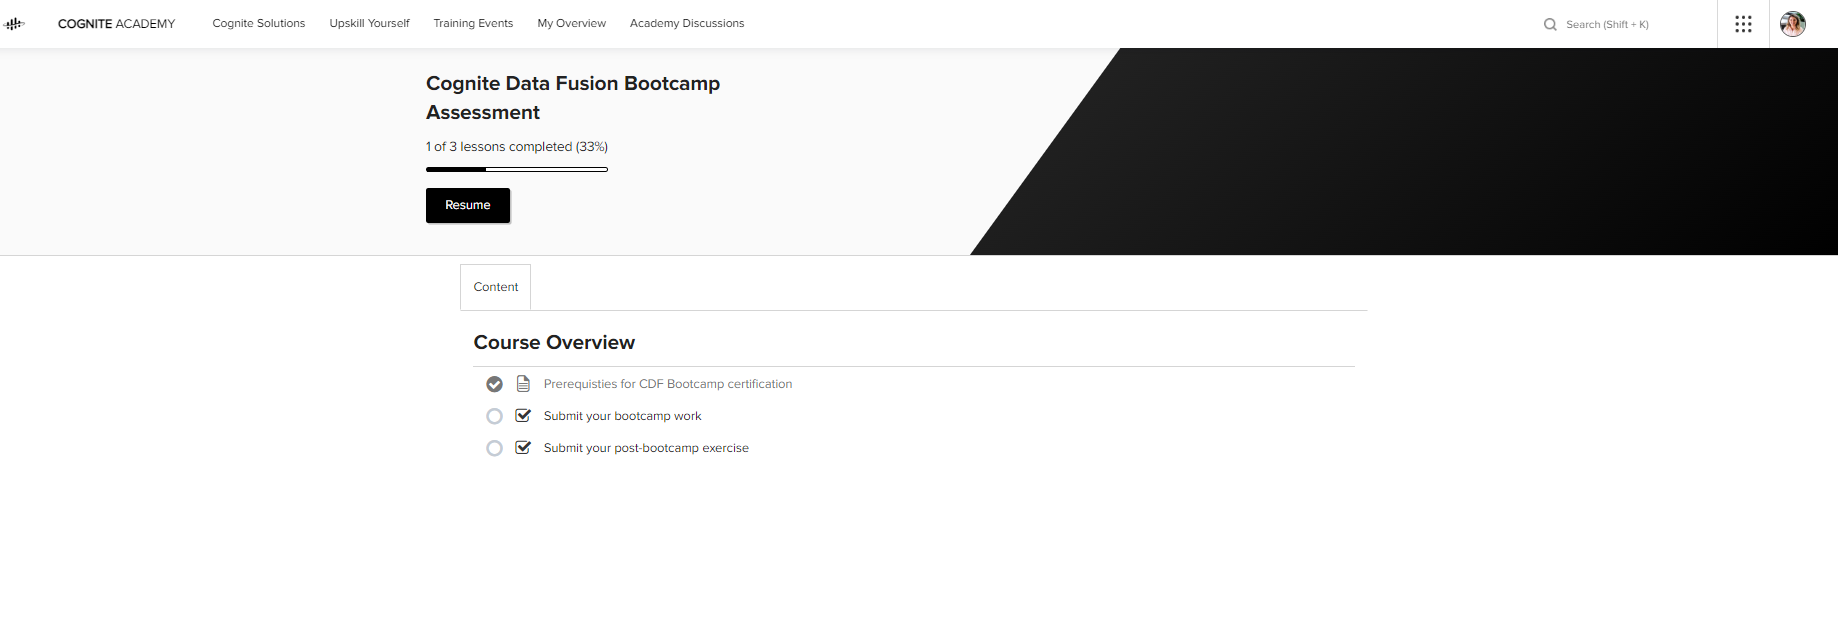Open the Cognite Solutions menu

[259, 23]
